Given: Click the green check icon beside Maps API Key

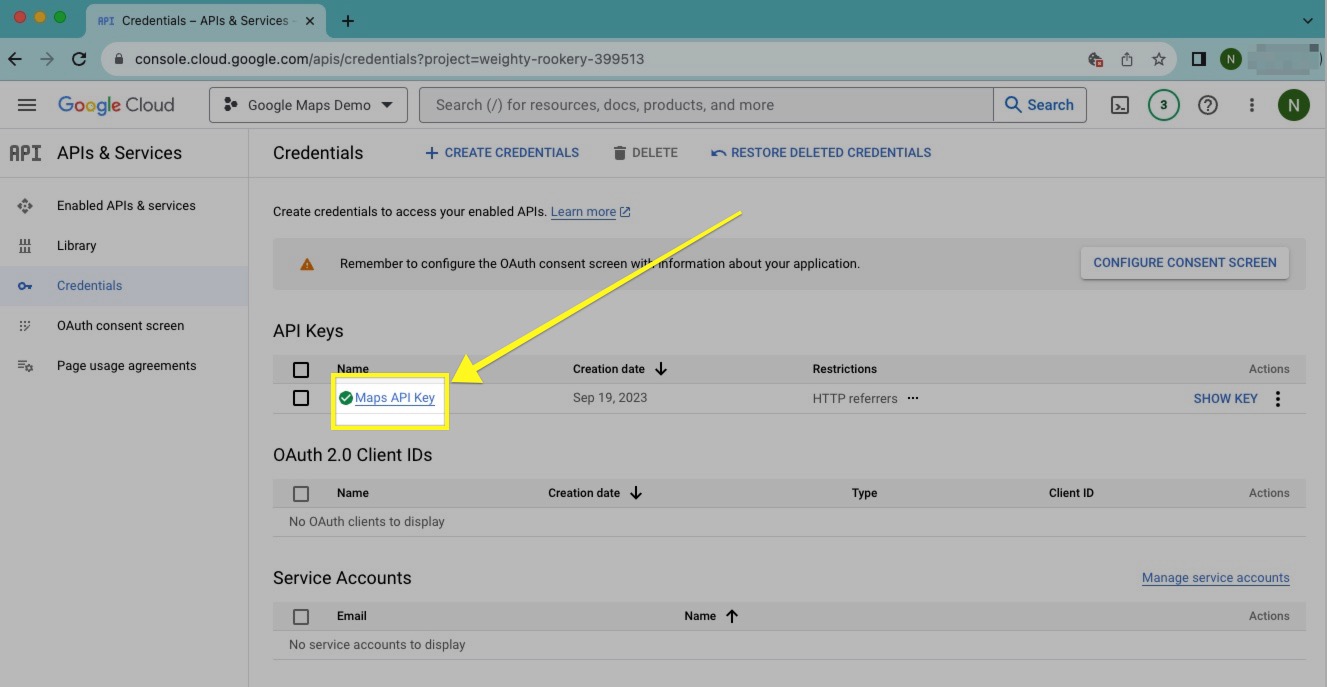Looking at the screenshot, I should (x=346, y=398).
